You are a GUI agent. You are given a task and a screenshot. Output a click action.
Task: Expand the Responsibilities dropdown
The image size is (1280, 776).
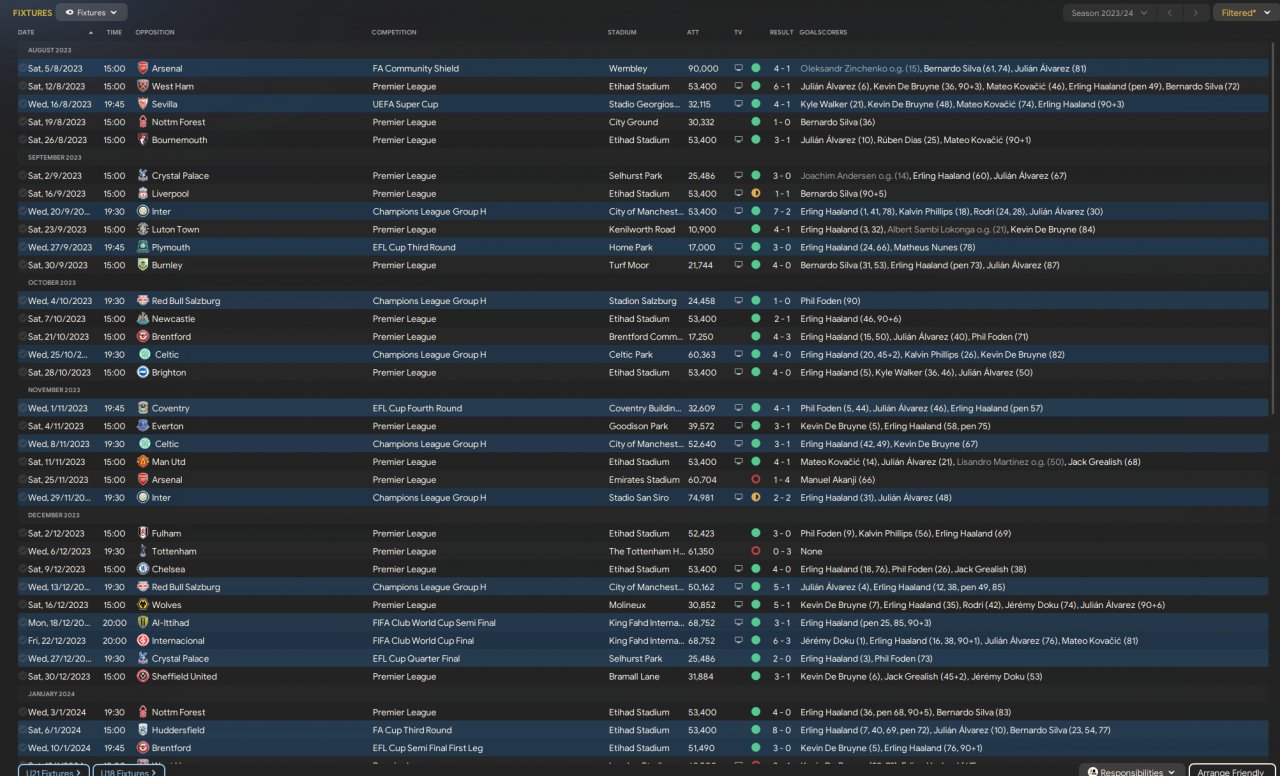(x=1130, y=772)
